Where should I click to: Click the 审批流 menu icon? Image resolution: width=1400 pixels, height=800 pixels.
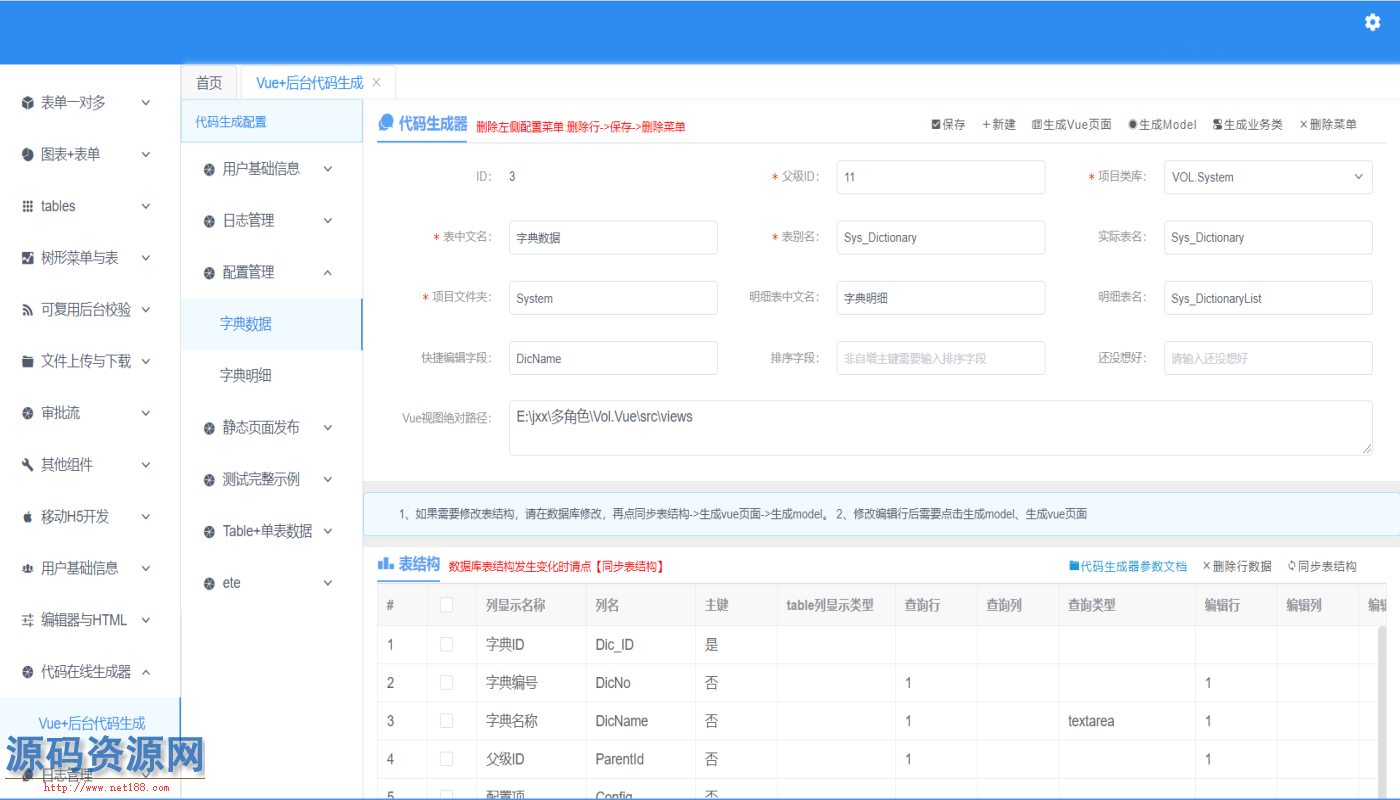pos(28,413)
